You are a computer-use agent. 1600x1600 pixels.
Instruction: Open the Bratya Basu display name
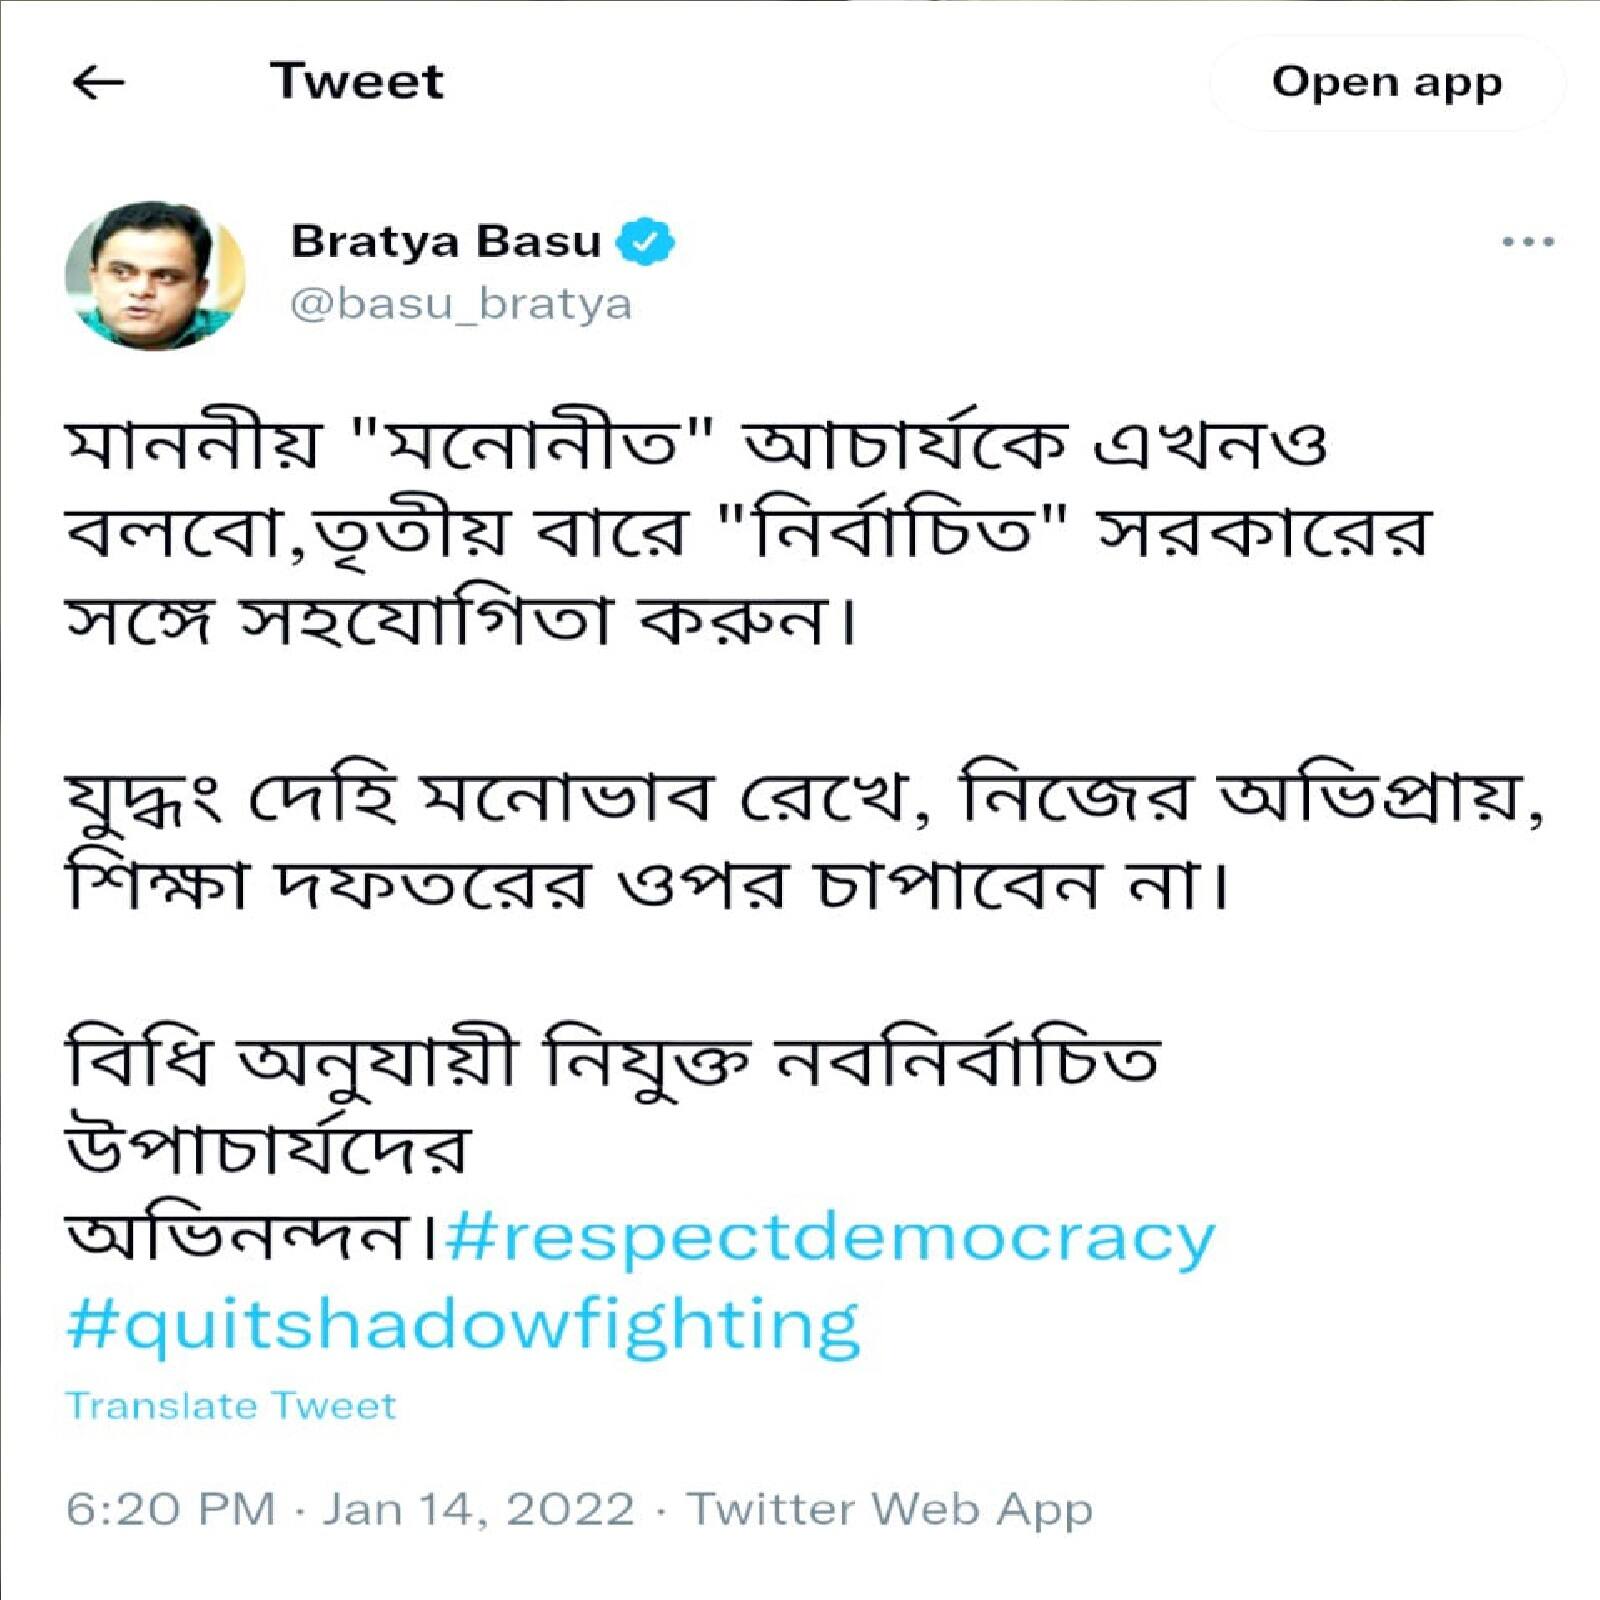tap(446, 241)
